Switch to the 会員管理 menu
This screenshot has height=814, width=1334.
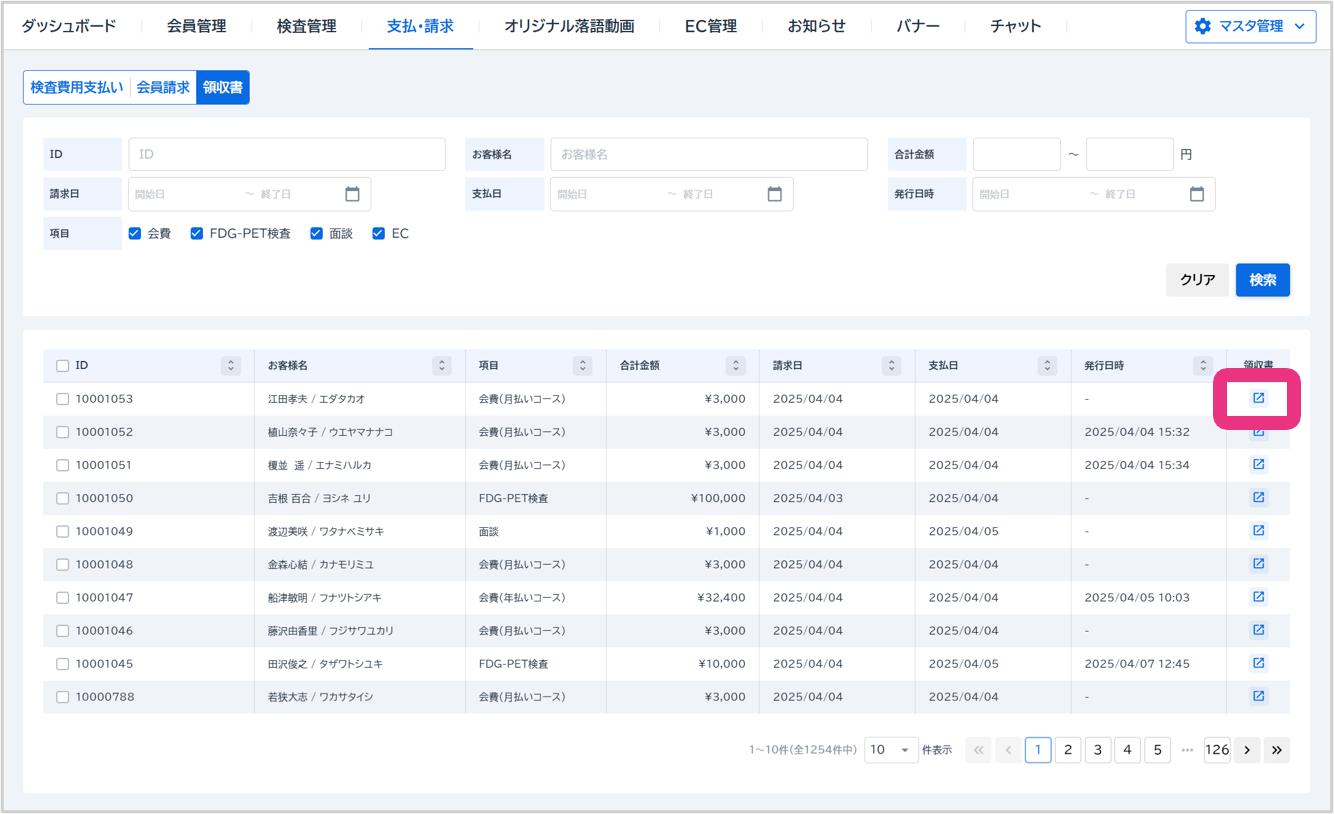pos(196,26)
